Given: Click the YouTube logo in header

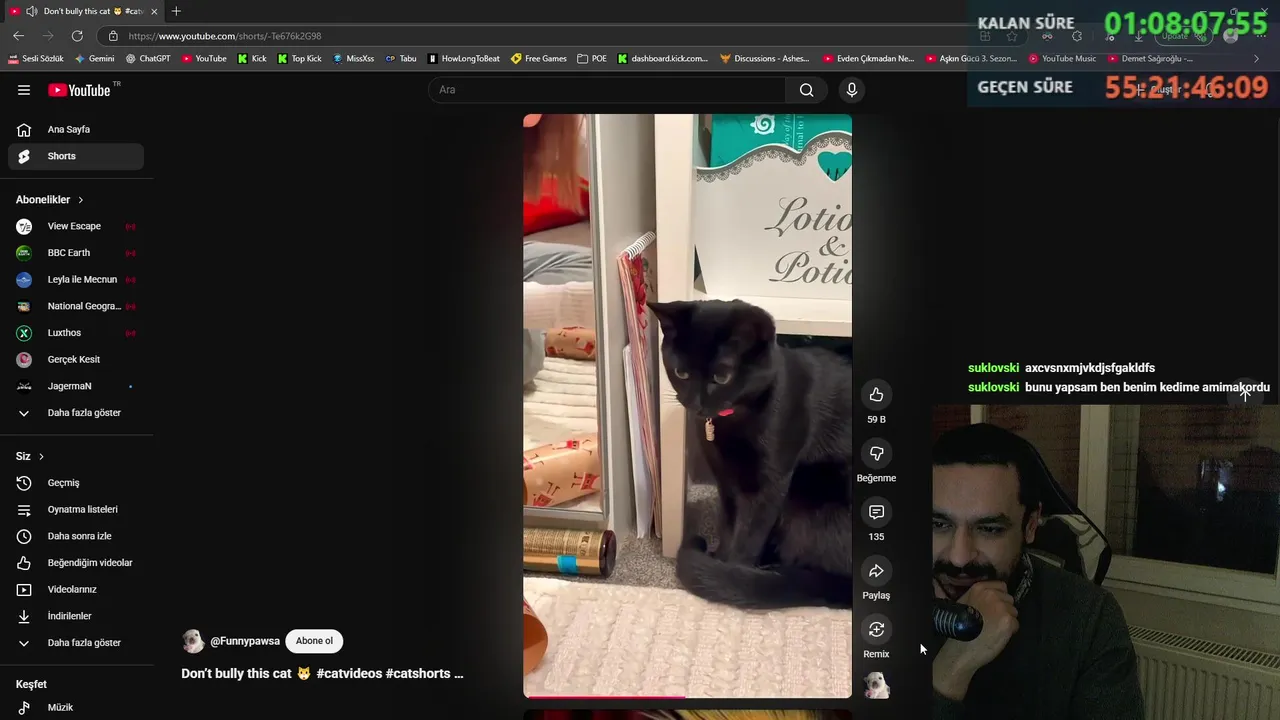Looking at the screenshot, I should [x=80, y=90].
